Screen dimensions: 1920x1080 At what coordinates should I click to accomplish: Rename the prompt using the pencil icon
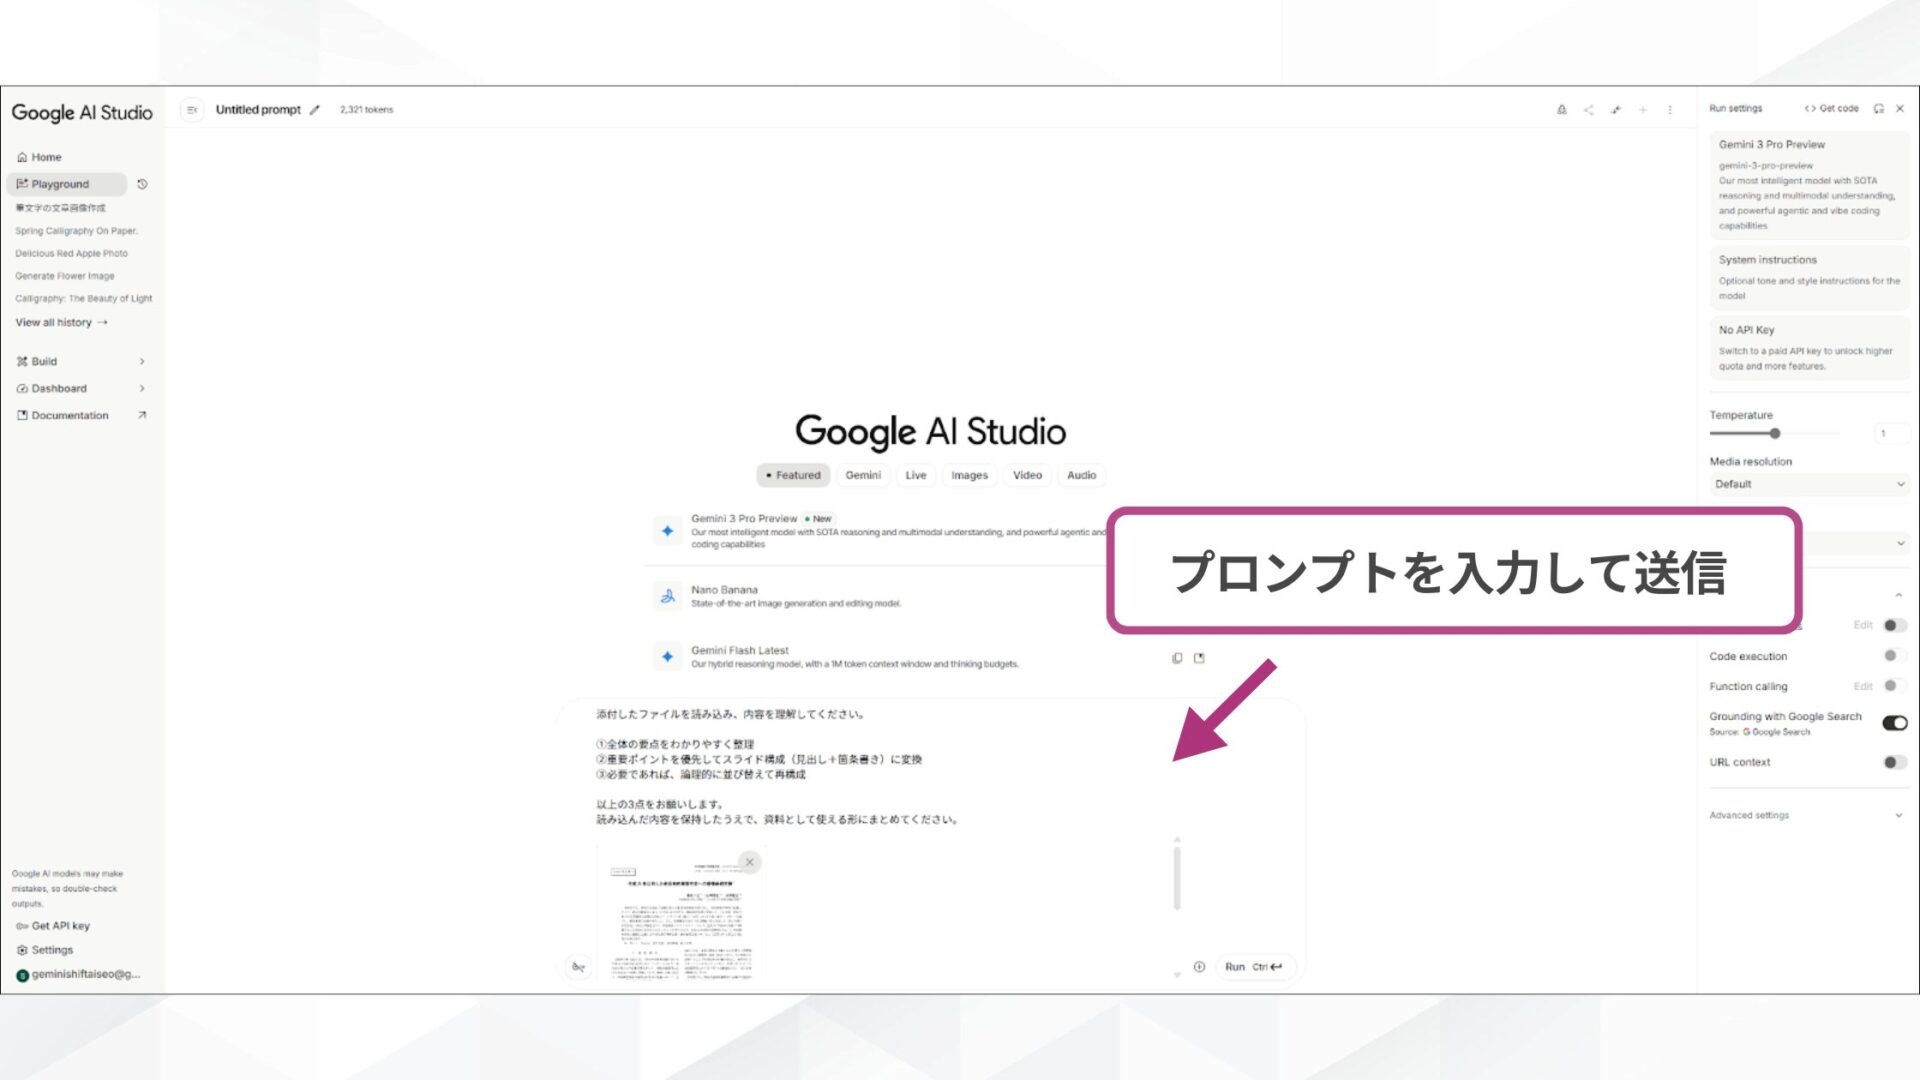(x=315, y=110)
